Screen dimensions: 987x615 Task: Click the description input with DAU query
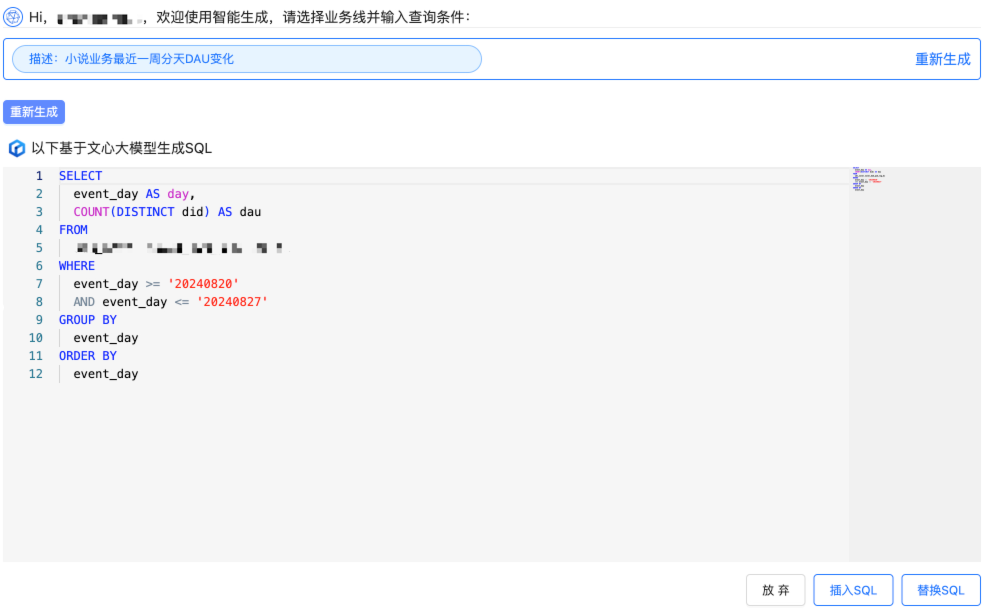(x=246, y=59)
